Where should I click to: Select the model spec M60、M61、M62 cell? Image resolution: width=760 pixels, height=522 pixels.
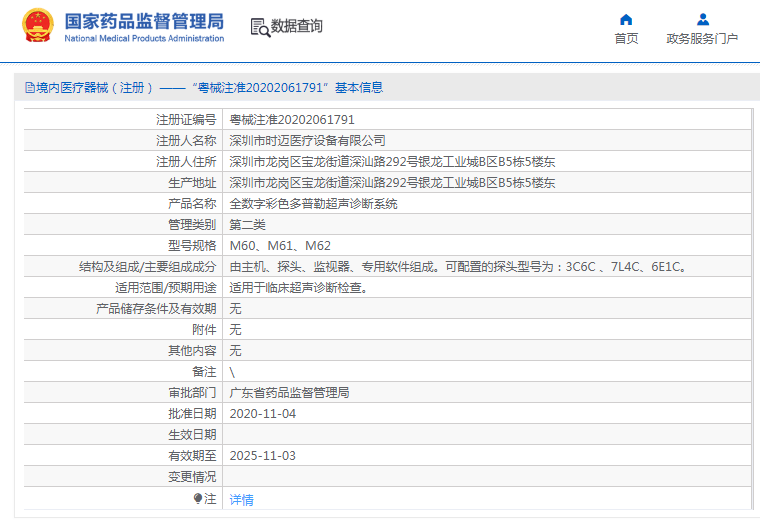point(280,246)
